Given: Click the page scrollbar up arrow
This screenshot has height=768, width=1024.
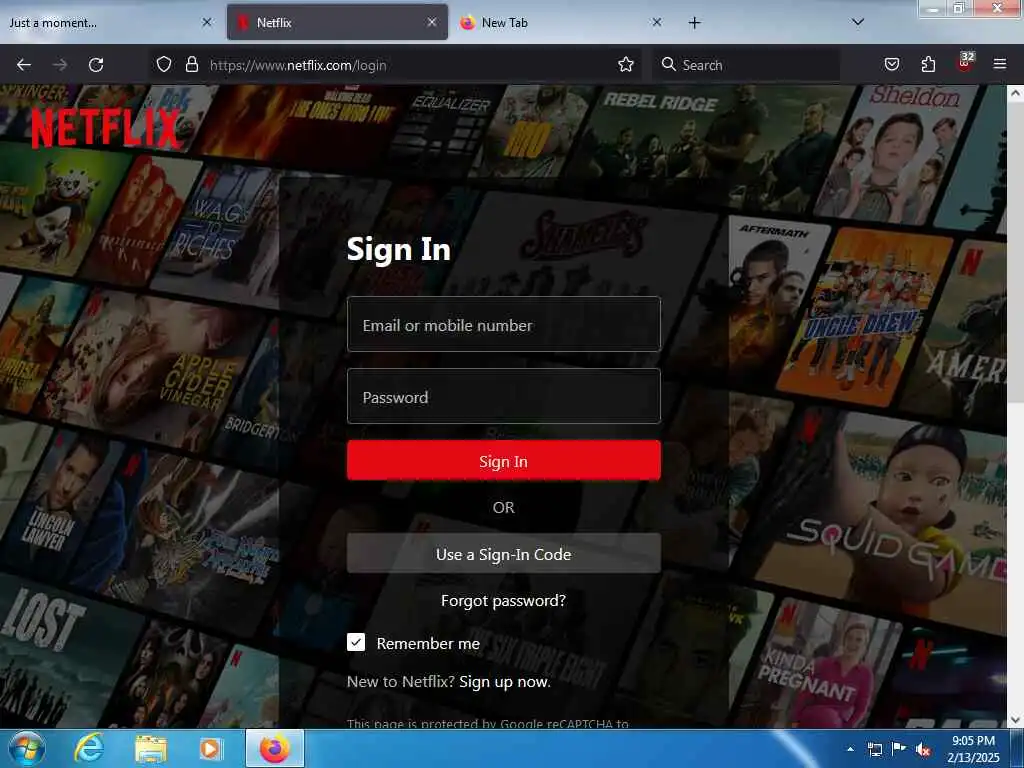Looking at the screenshot, I should pos(1015,93).
